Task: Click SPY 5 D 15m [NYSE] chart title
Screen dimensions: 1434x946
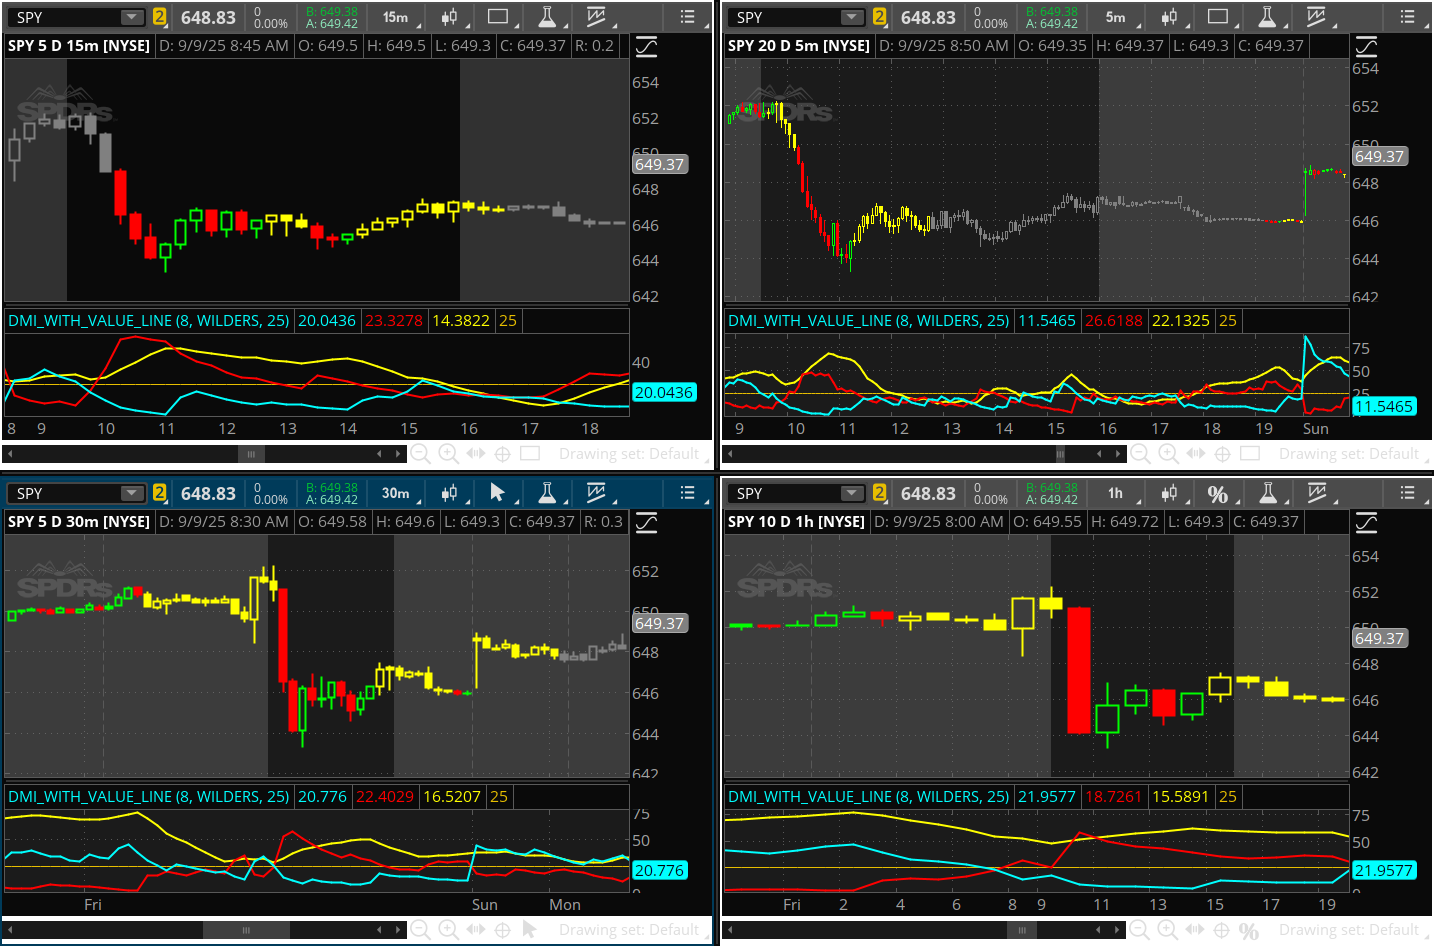Action: 79,46
